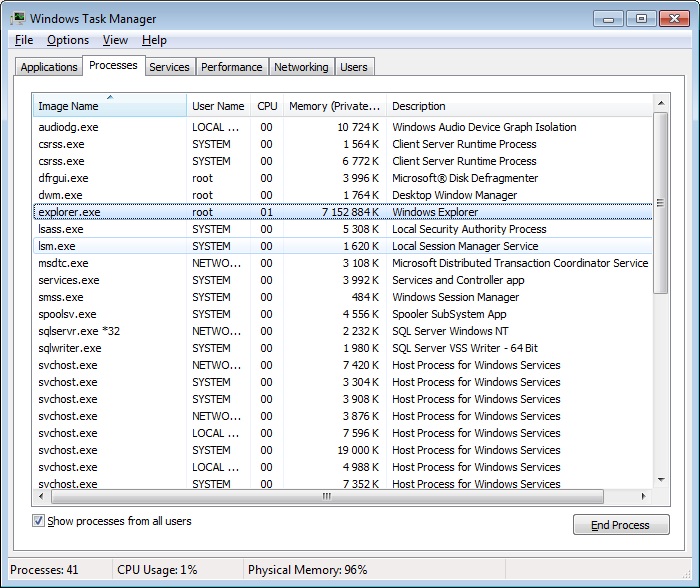Viewport: 700px width, 588px height.
Task: Click Desktop Window Manager description
Action: tap(454, 195)
